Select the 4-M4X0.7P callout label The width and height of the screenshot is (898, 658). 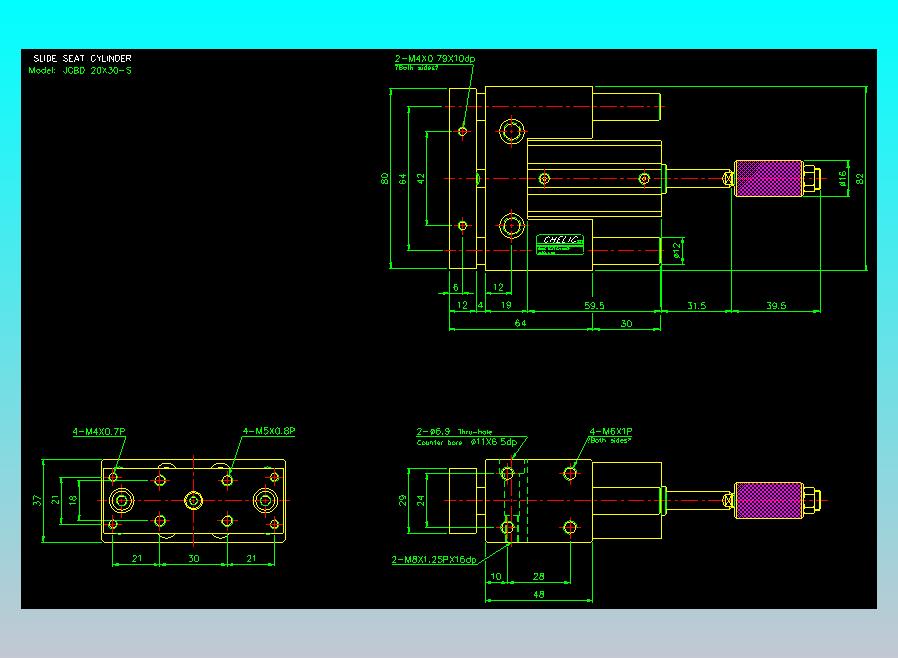point(99,431)
